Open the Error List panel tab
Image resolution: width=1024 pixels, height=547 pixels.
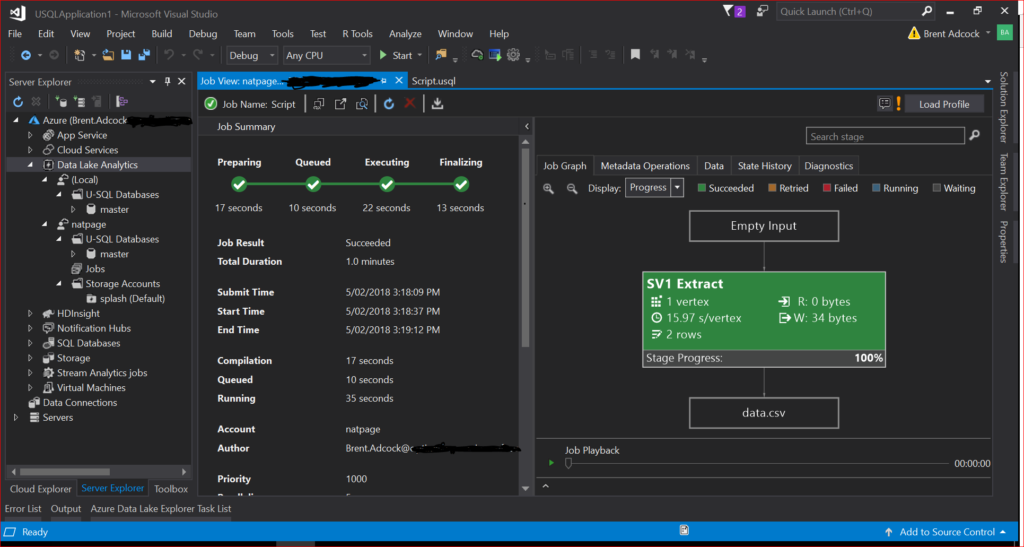[23, 508]
